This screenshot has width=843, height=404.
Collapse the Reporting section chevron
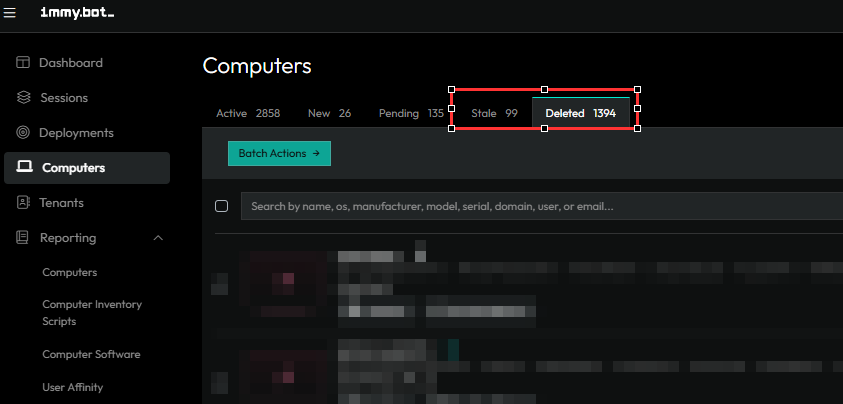(x=158, y=238)
